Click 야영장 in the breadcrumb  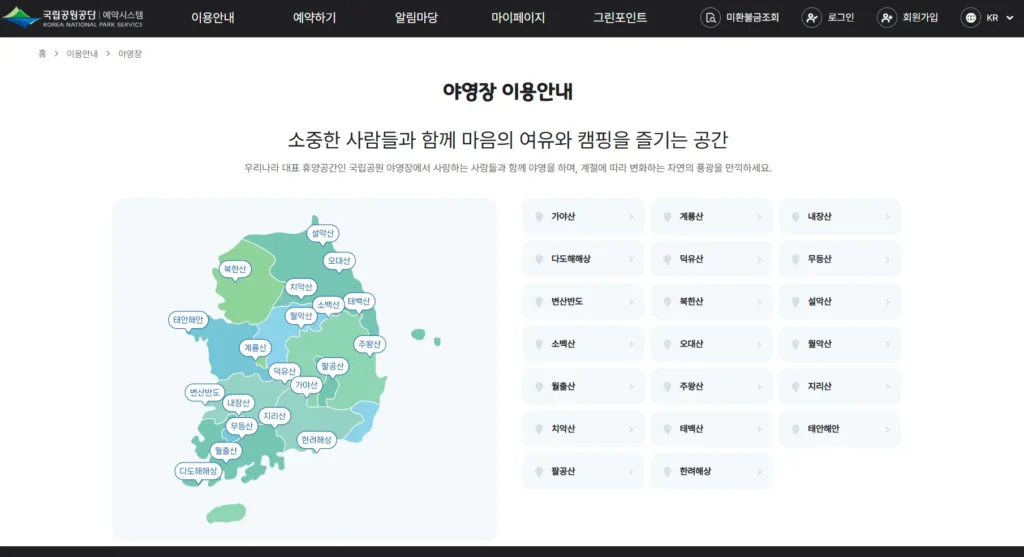pos(129,54)
